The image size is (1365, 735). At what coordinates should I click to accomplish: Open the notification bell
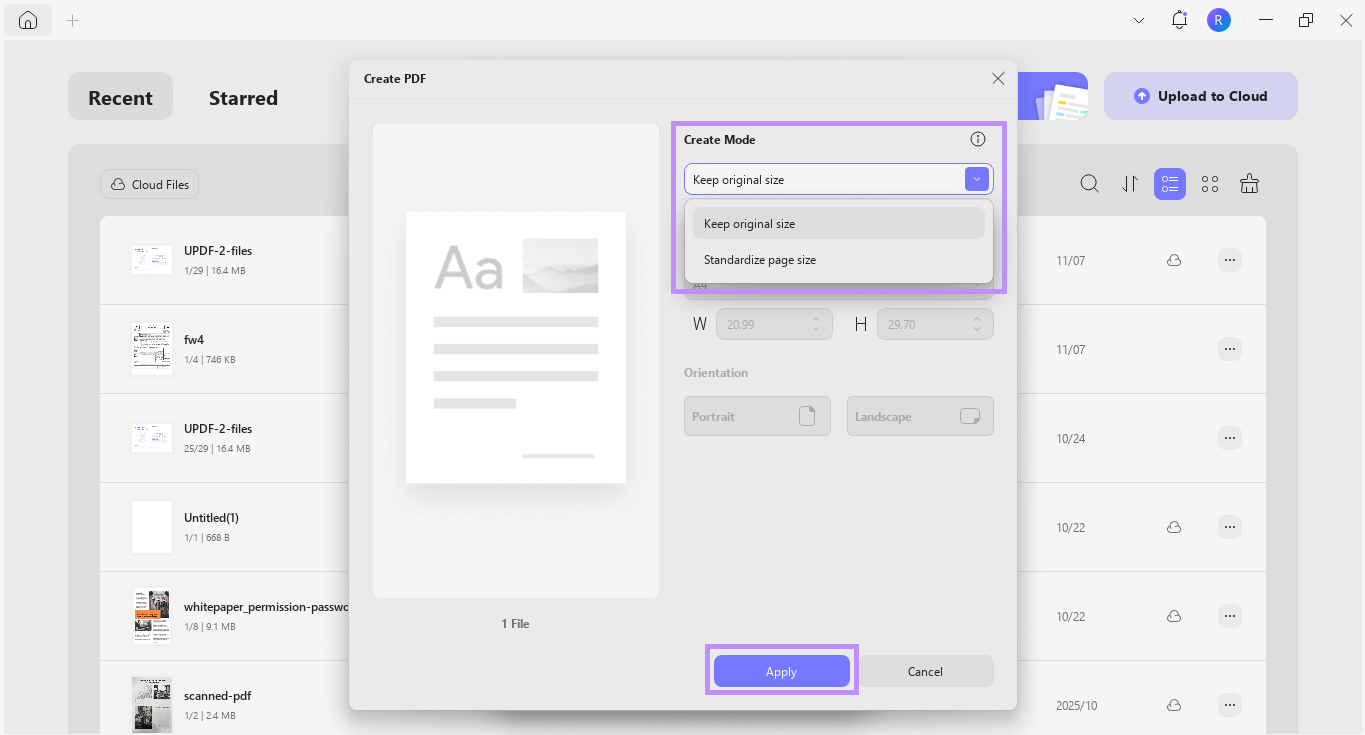pyautogui.click(x=1179, y=19)
